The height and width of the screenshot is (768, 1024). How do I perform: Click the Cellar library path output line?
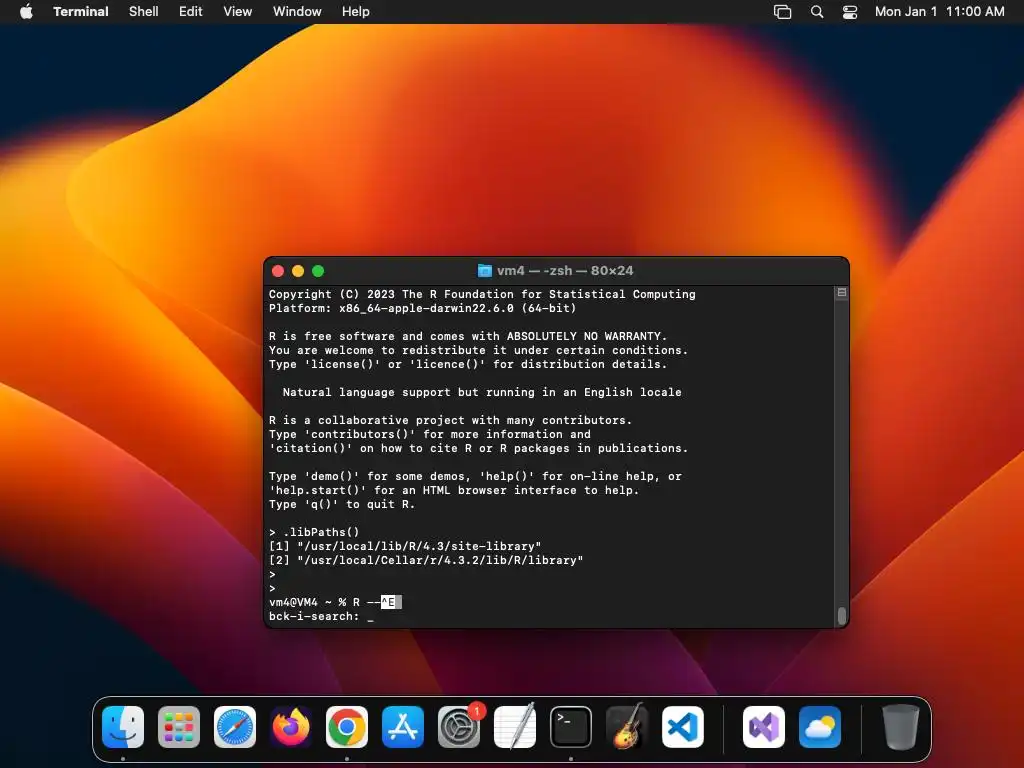point(426,560)
